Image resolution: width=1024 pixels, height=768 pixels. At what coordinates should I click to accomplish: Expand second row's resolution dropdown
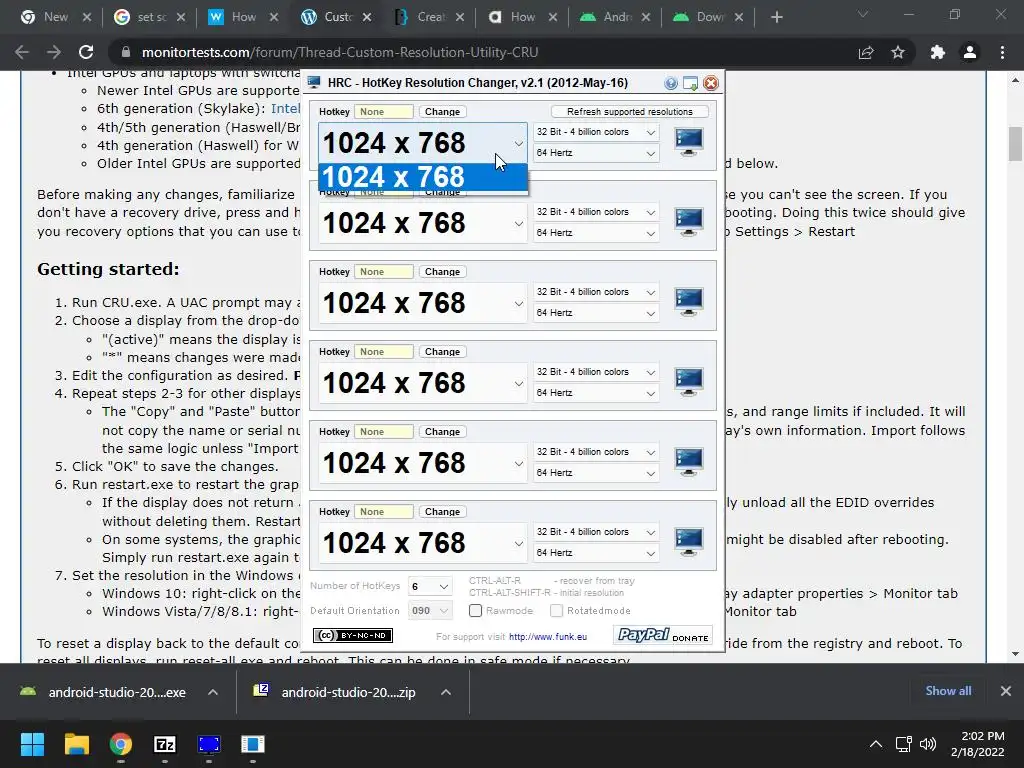[x=519, y=223]
